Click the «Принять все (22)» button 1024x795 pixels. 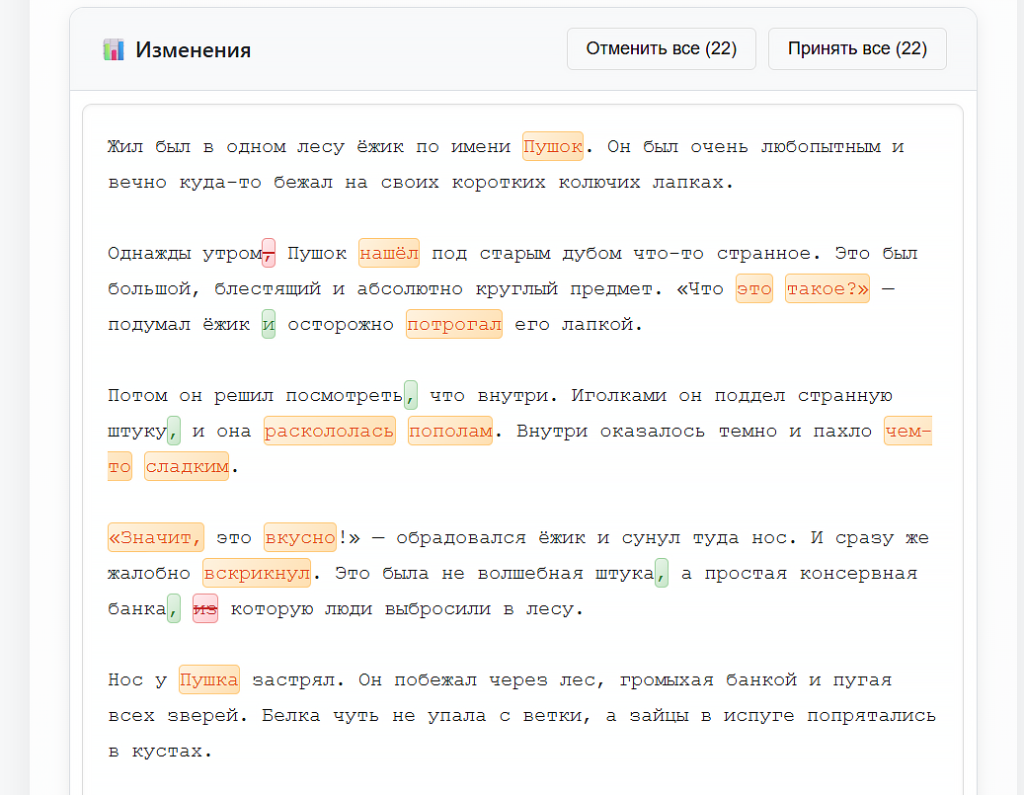pos(856,48)
